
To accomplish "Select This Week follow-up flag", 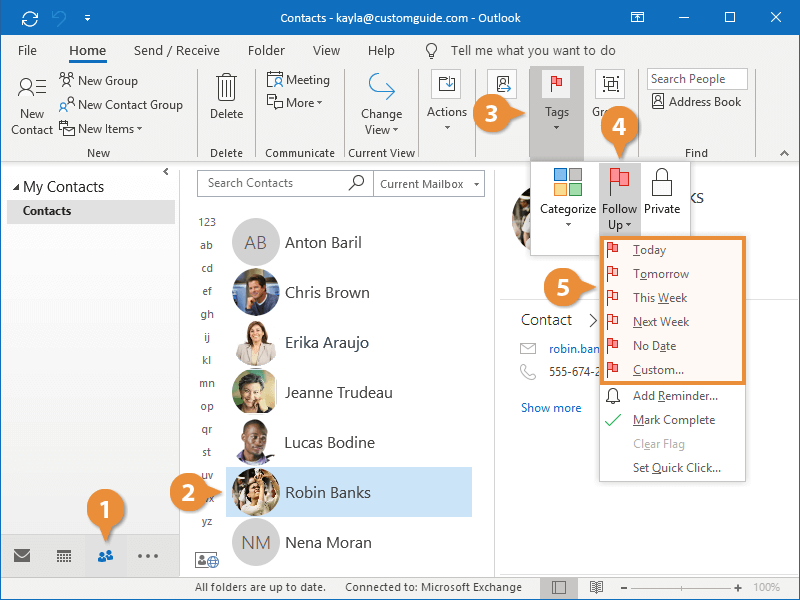I will pyautogui.click(x=672, y=298).
